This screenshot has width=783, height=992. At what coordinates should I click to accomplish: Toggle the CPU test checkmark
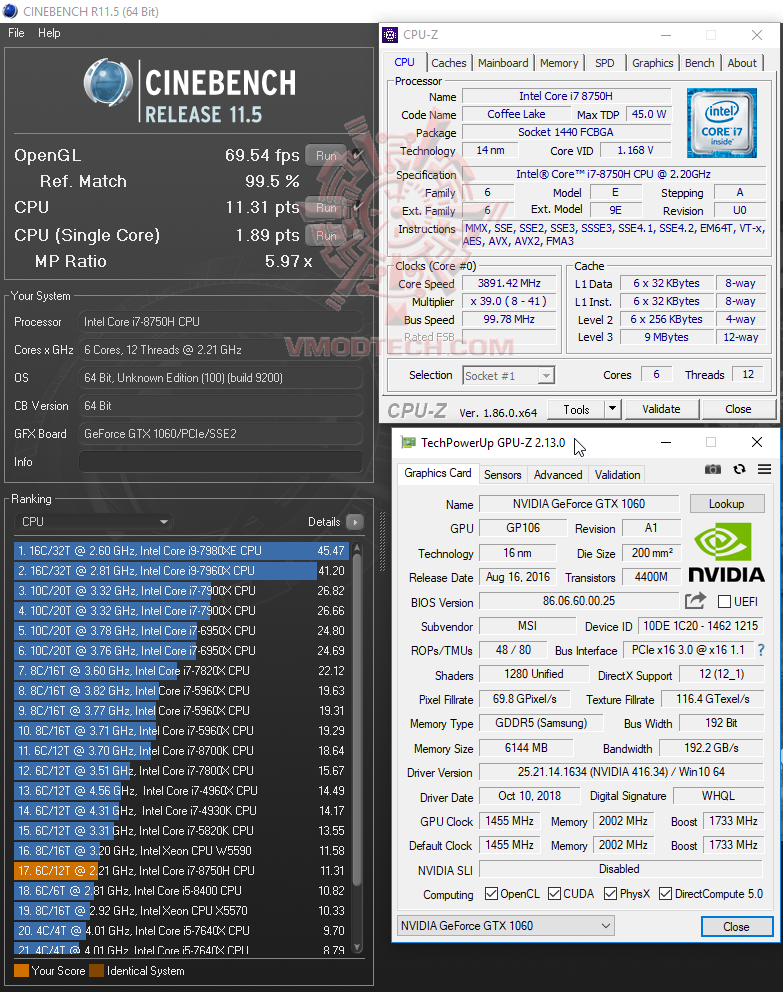pyautogui.click(x=358, y=206)
